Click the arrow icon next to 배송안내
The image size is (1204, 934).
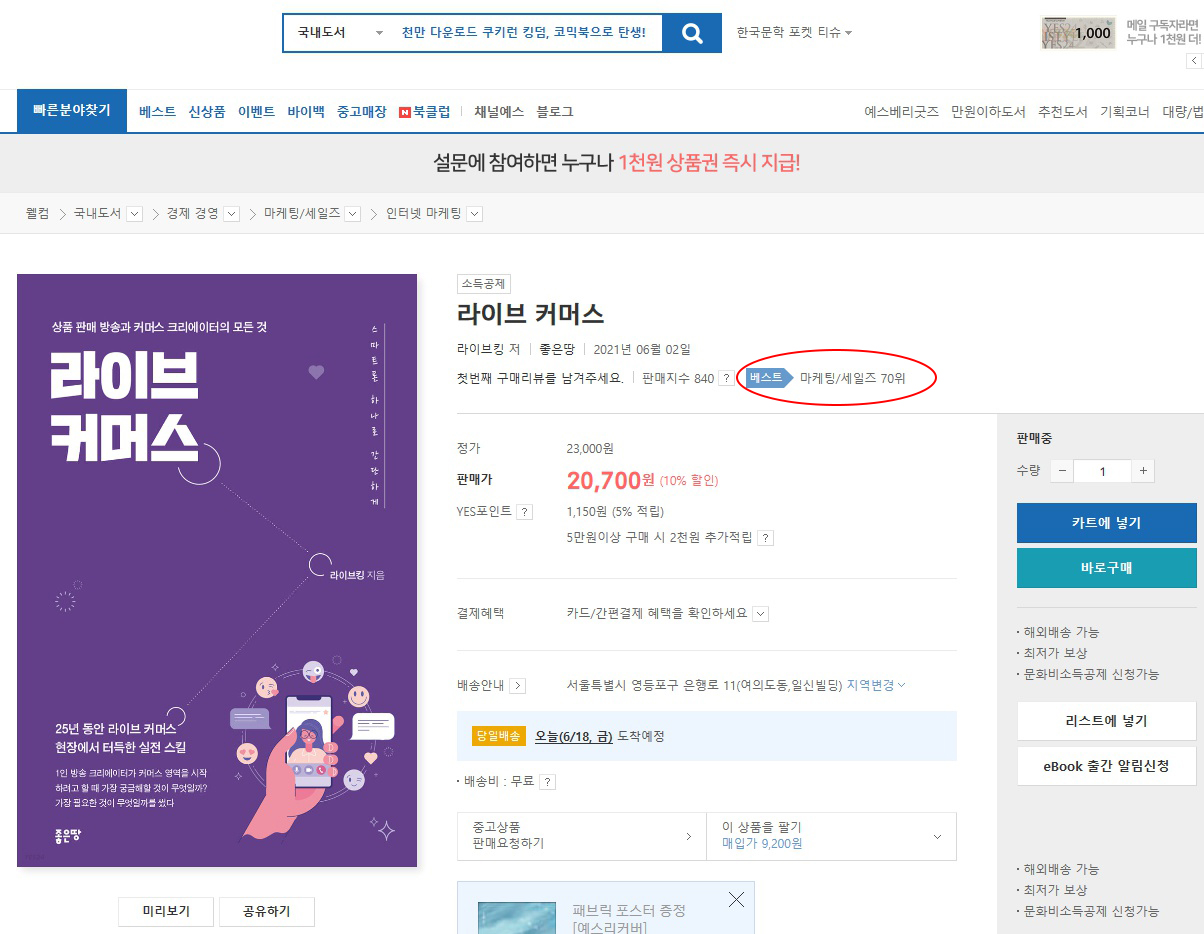tap(518, 686)
